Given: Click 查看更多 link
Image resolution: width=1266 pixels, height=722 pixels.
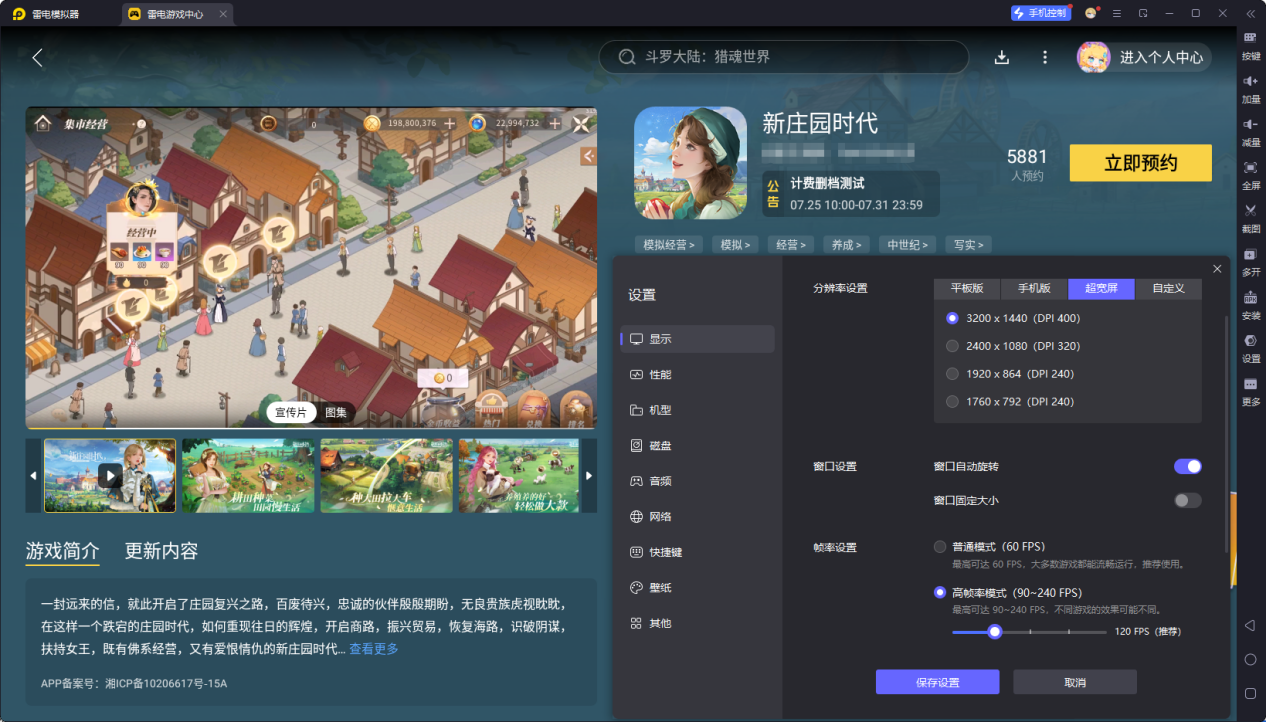Looking at the screenshot, I should (x=373, y=649).
